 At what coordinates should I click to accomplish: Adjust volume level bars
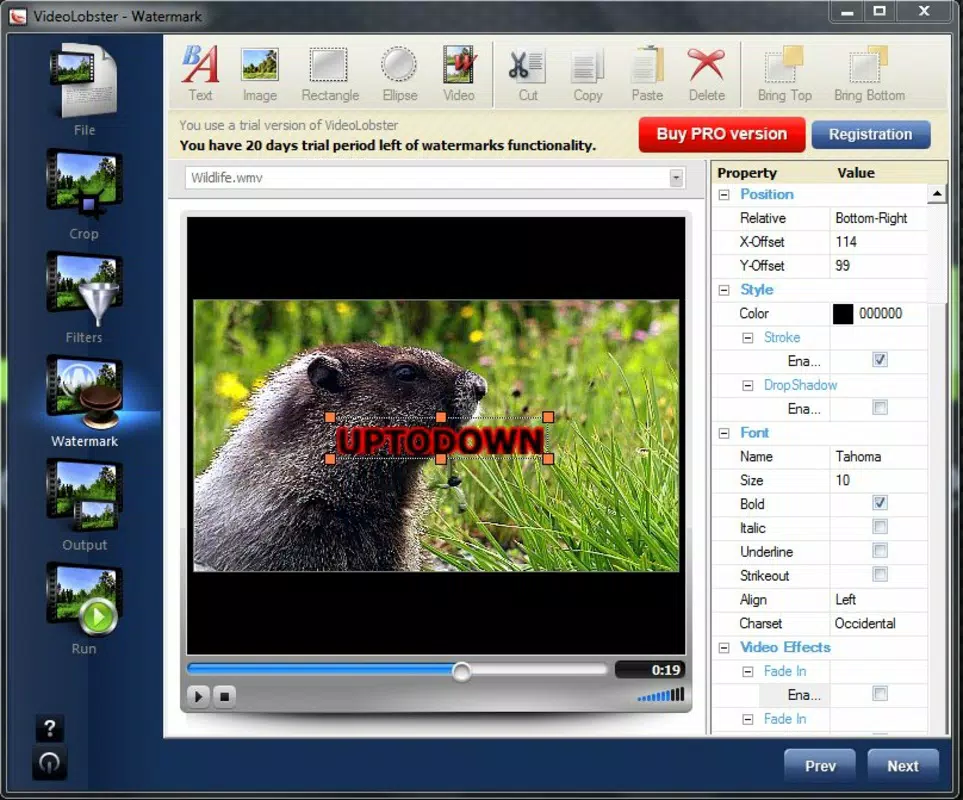661,695
